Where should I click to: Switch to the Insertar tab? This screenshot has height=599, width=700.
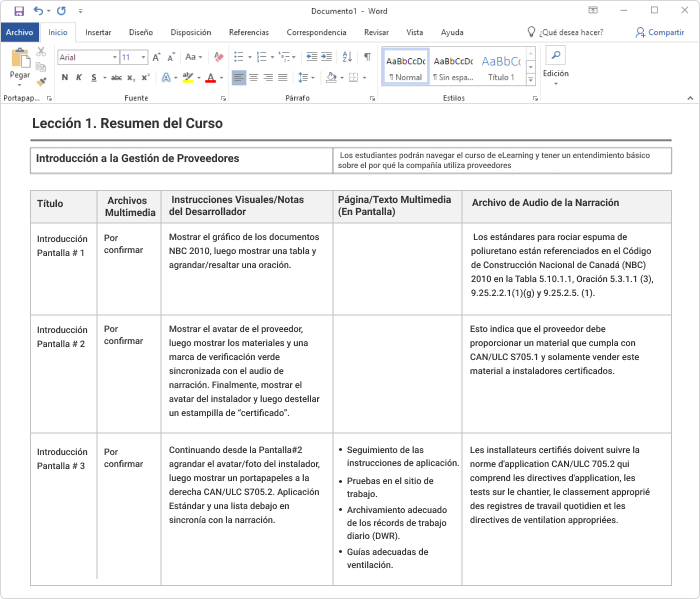(98, 32)
